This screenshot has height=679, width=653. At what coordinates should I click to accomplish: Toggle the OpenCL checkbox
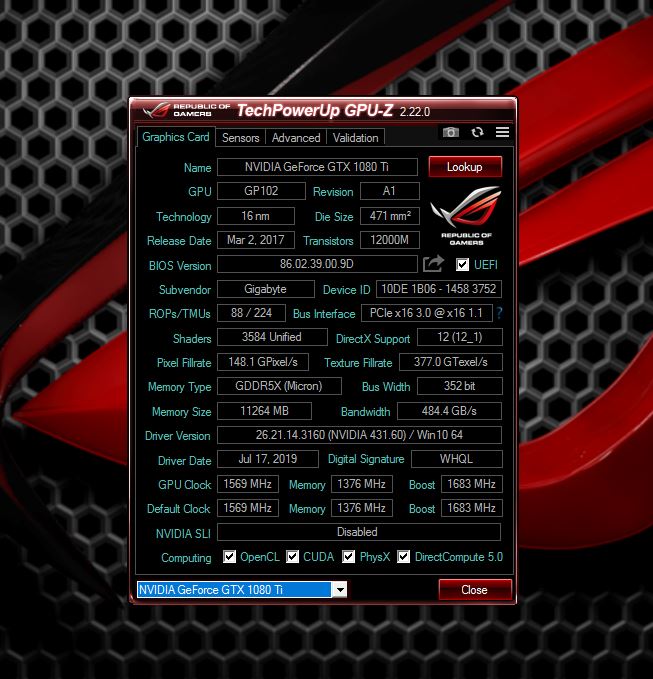point(229,556)
